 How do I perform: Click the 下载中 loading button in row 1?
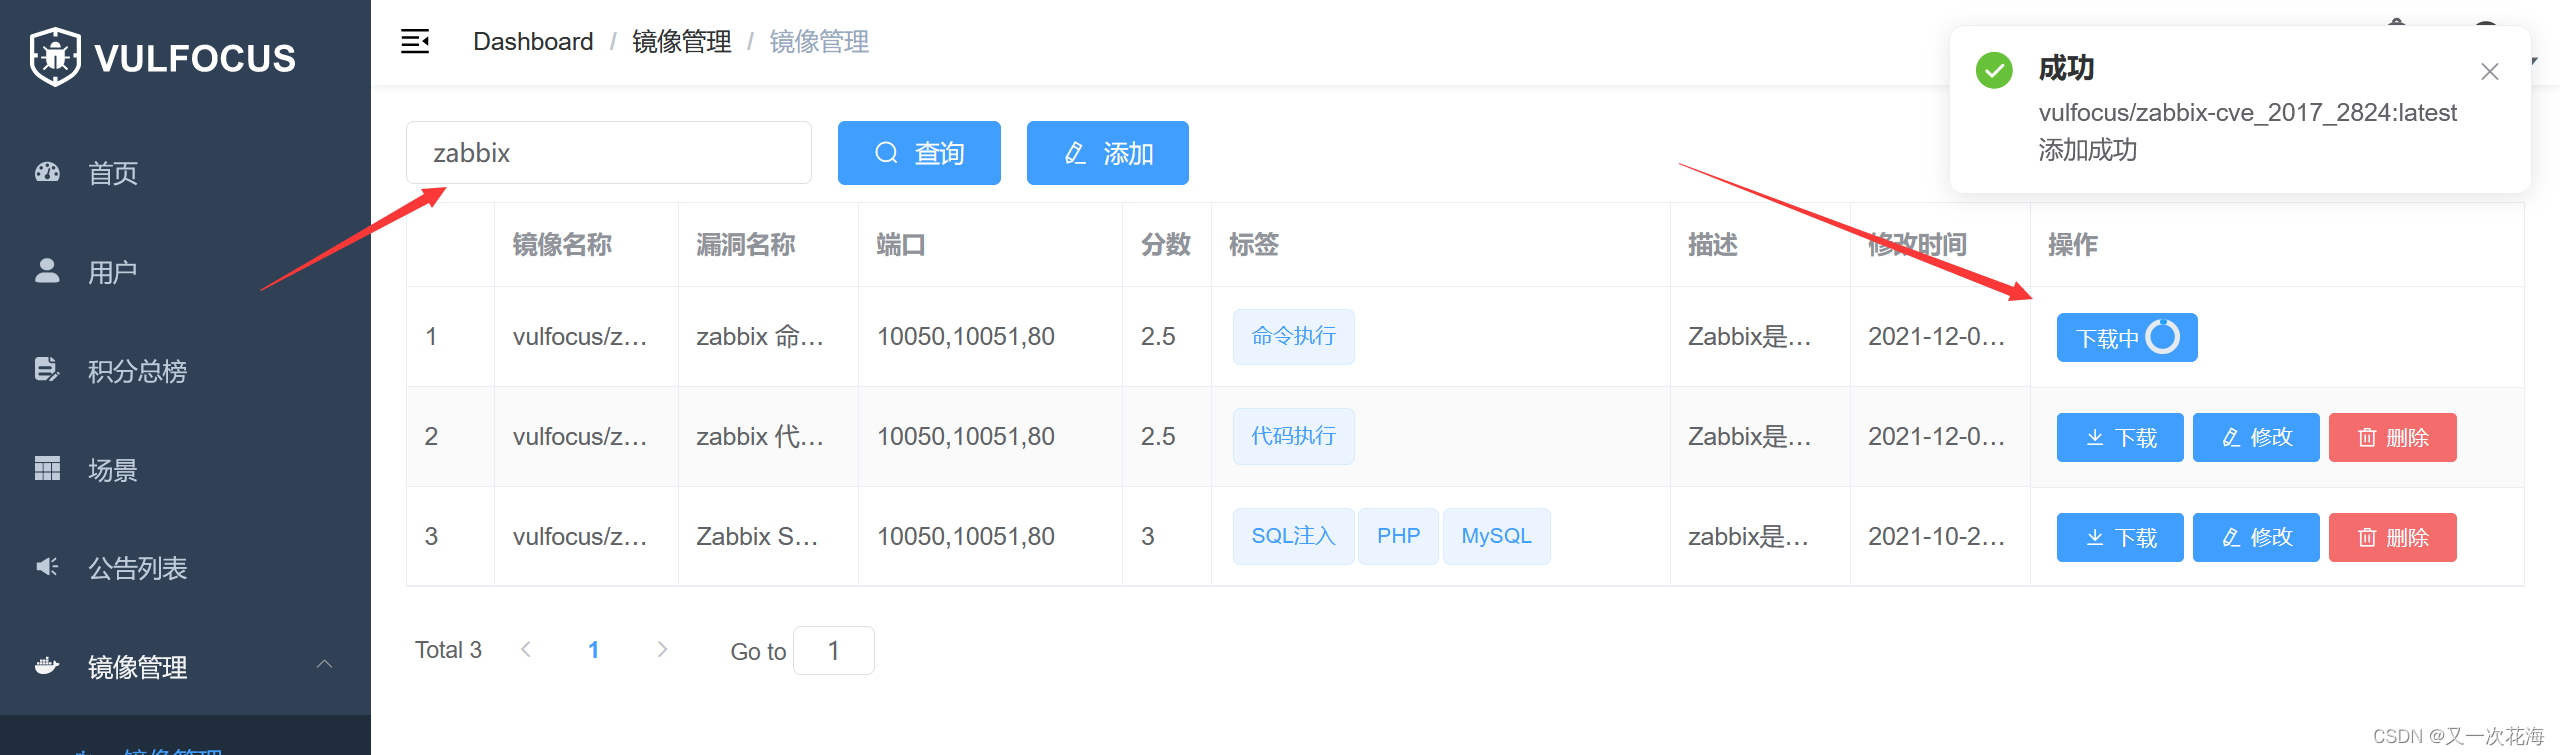tap(2127, 338)
